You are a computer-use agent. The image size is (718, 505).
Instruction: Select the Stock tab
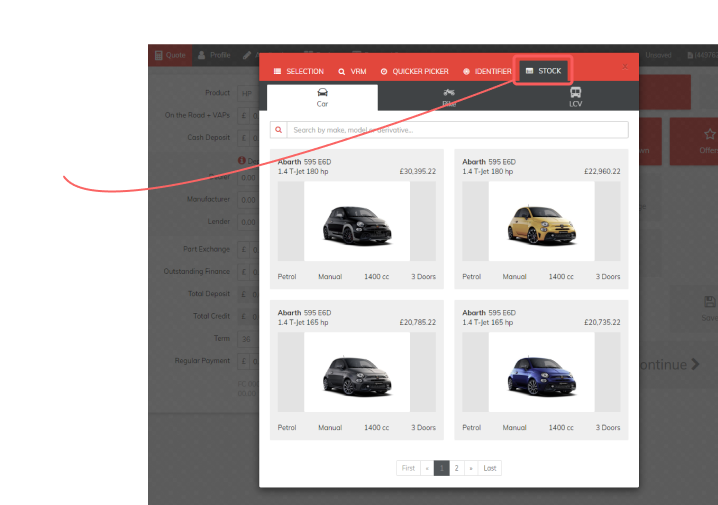tap(543, 71)
